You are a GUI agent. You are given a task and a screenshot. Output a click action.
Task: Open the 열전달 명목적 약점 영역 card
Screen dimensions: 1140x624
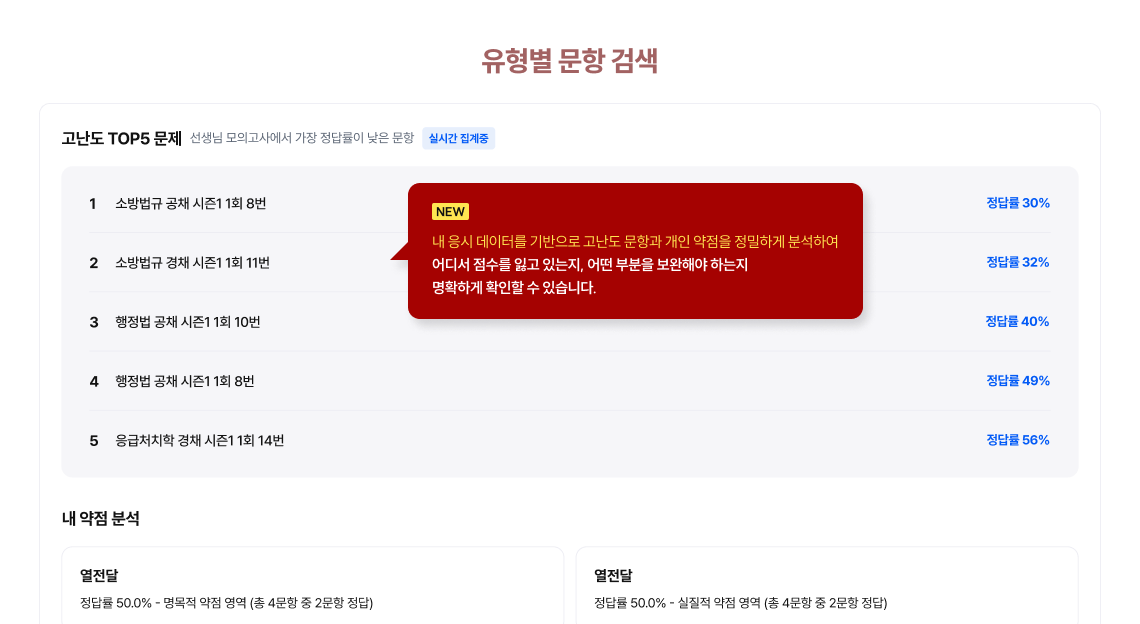313,585
